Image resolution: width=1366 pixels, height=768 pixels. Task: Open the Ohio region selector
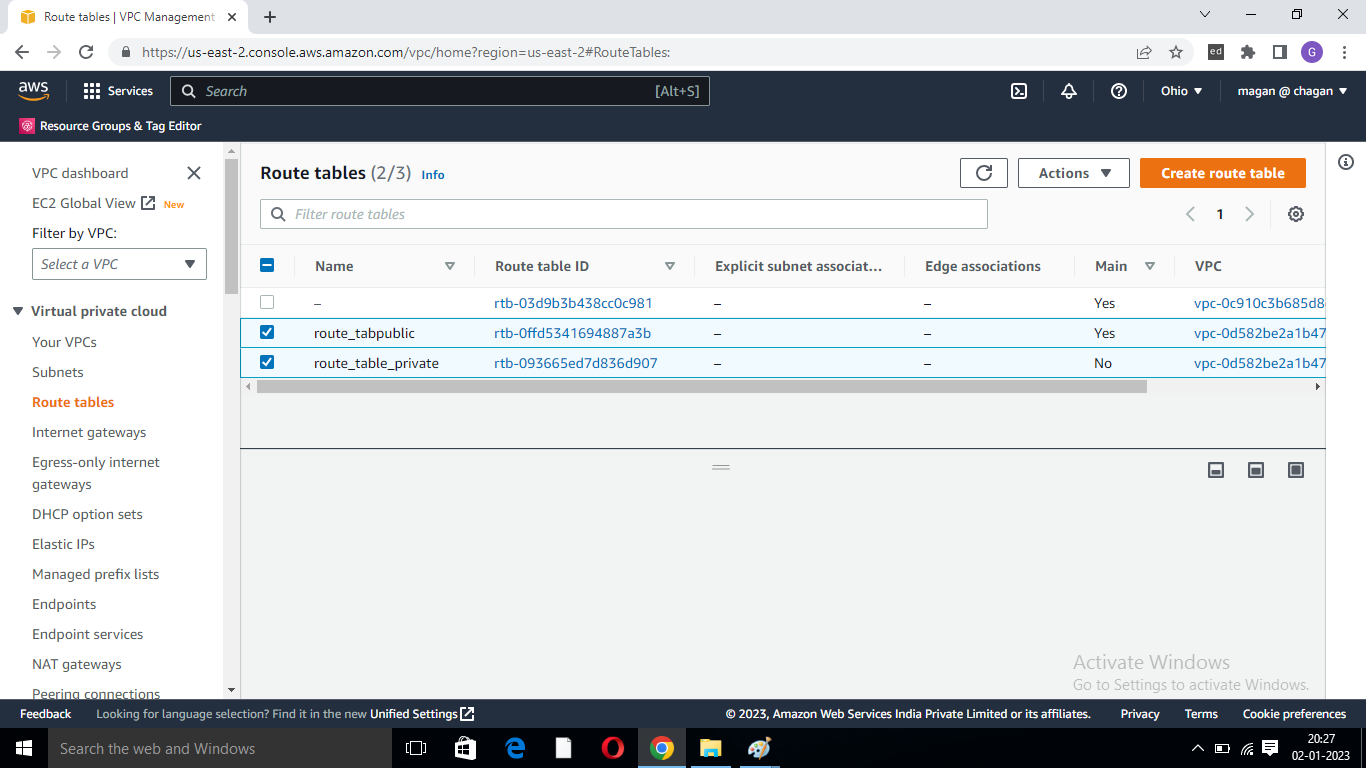1181,90
